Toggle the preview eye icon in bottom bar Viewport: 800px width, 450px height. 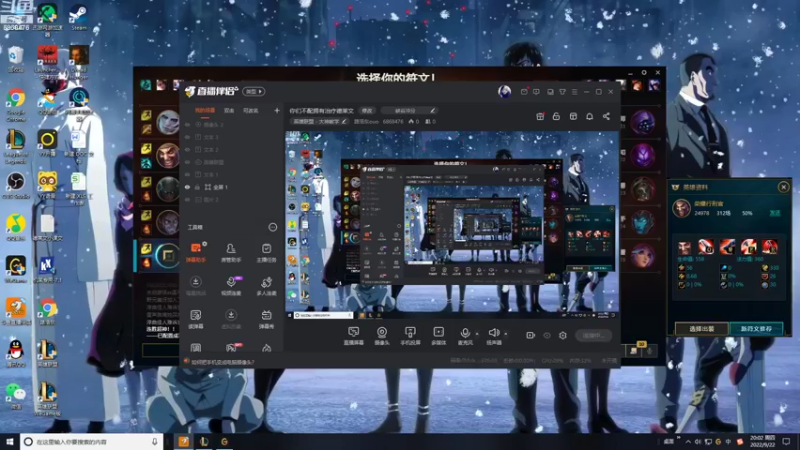coord(547,335)
